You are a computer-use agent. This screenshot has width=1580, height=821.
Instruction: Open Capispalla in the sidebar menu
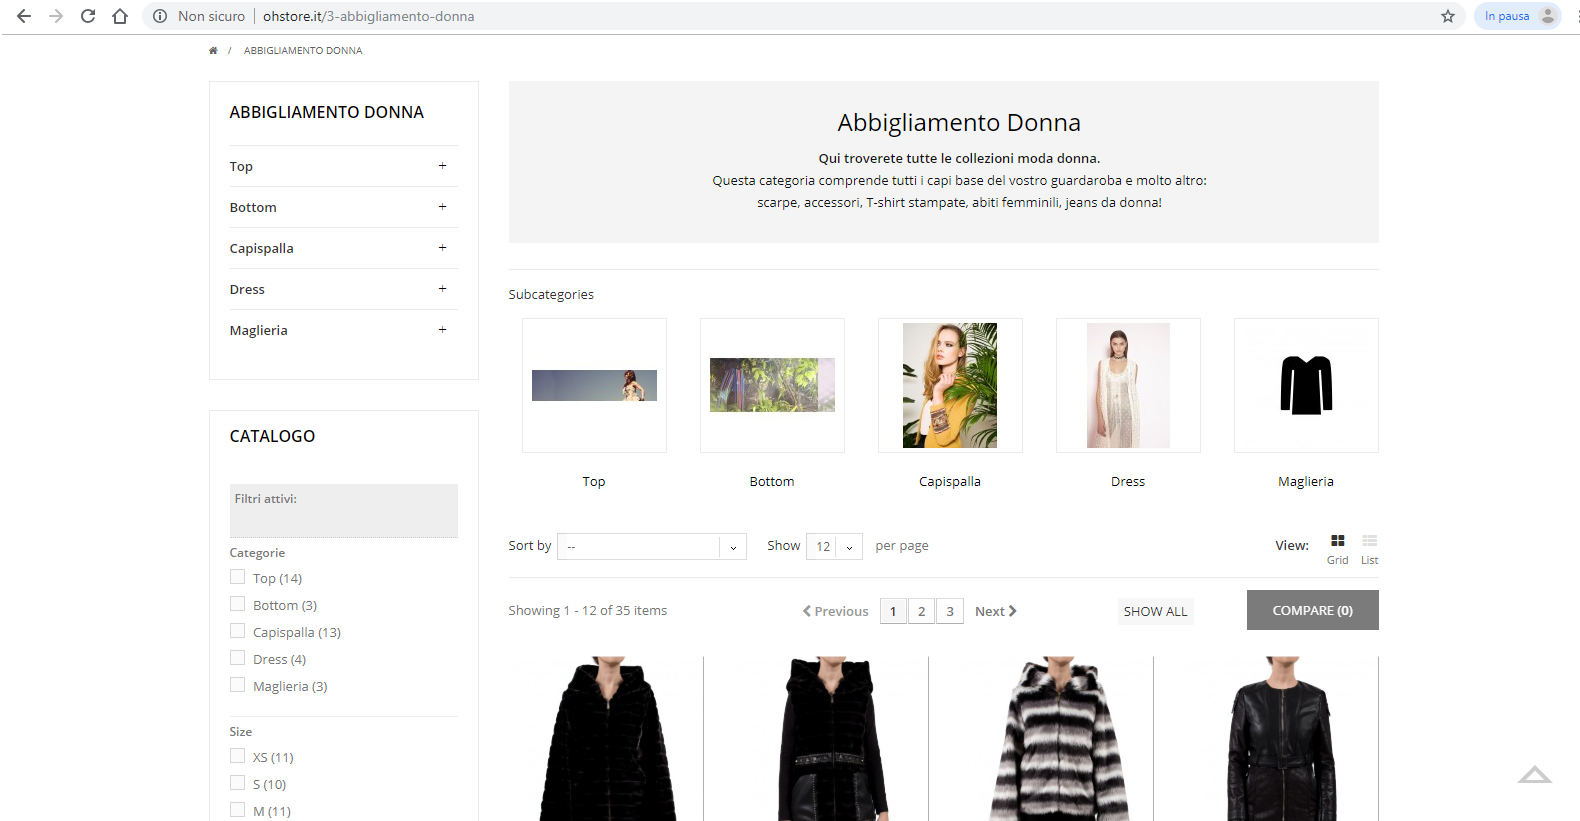(x=261, y=249)
